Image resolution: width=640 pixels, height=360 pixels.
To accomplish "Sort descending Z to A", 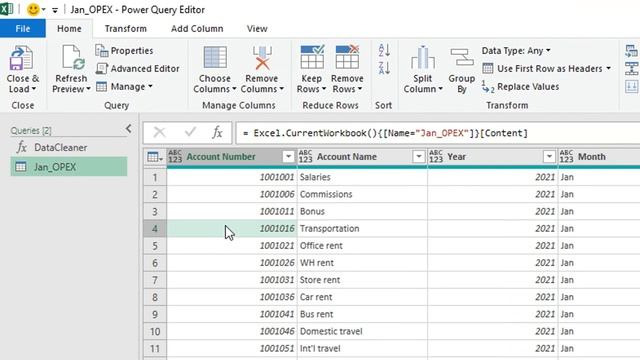I will click(x=384, y=68).
